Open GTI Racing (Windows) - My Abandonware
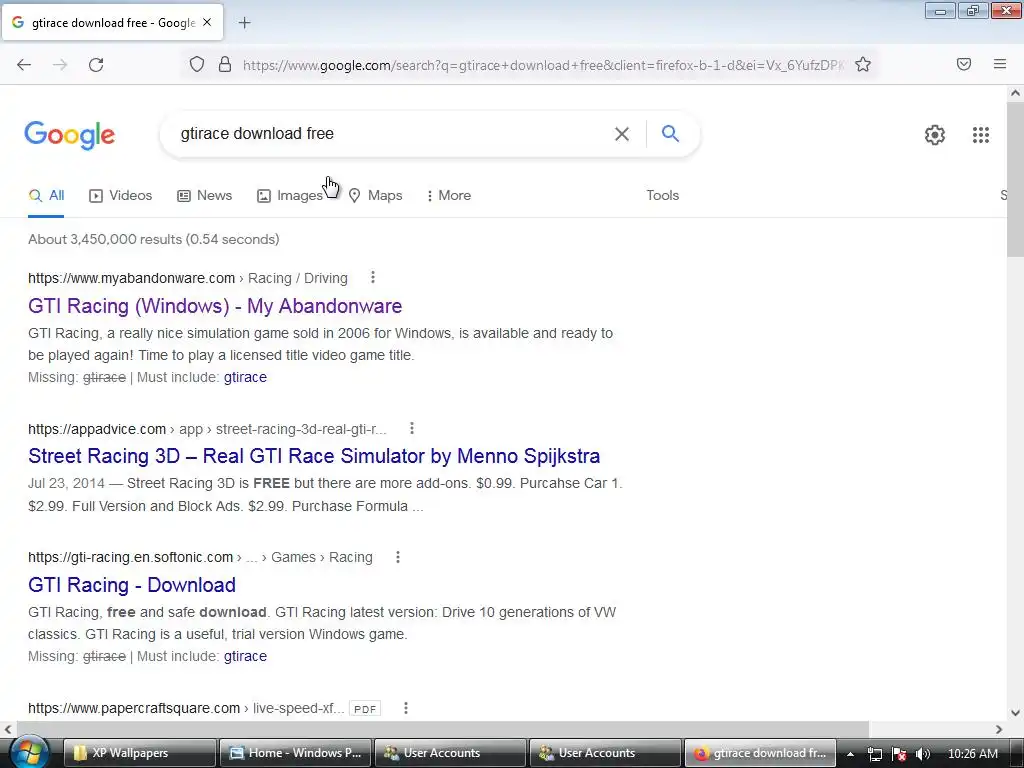The height and width of the screenshot is (768, 1024). tap(215, 306)
